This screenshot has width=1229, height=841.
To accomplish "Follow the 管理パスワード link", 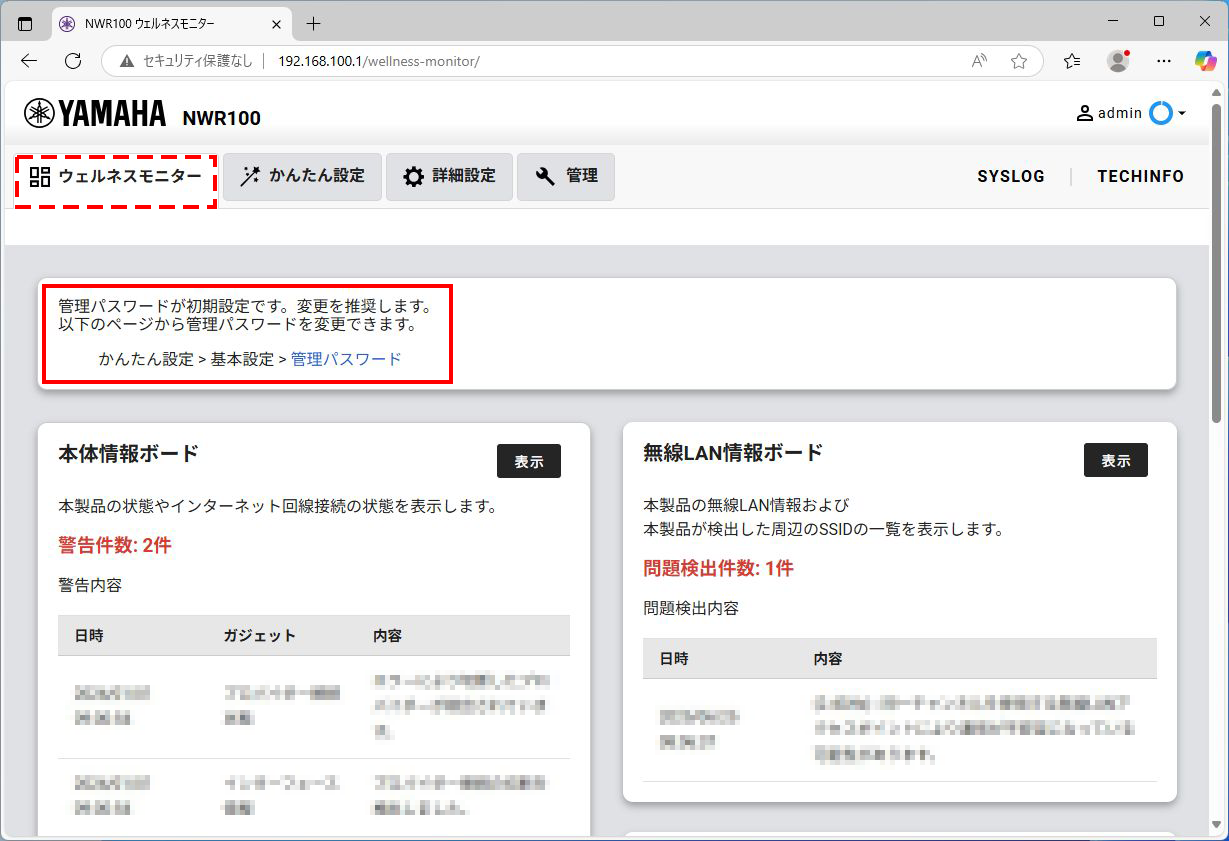I will [346, 359].
